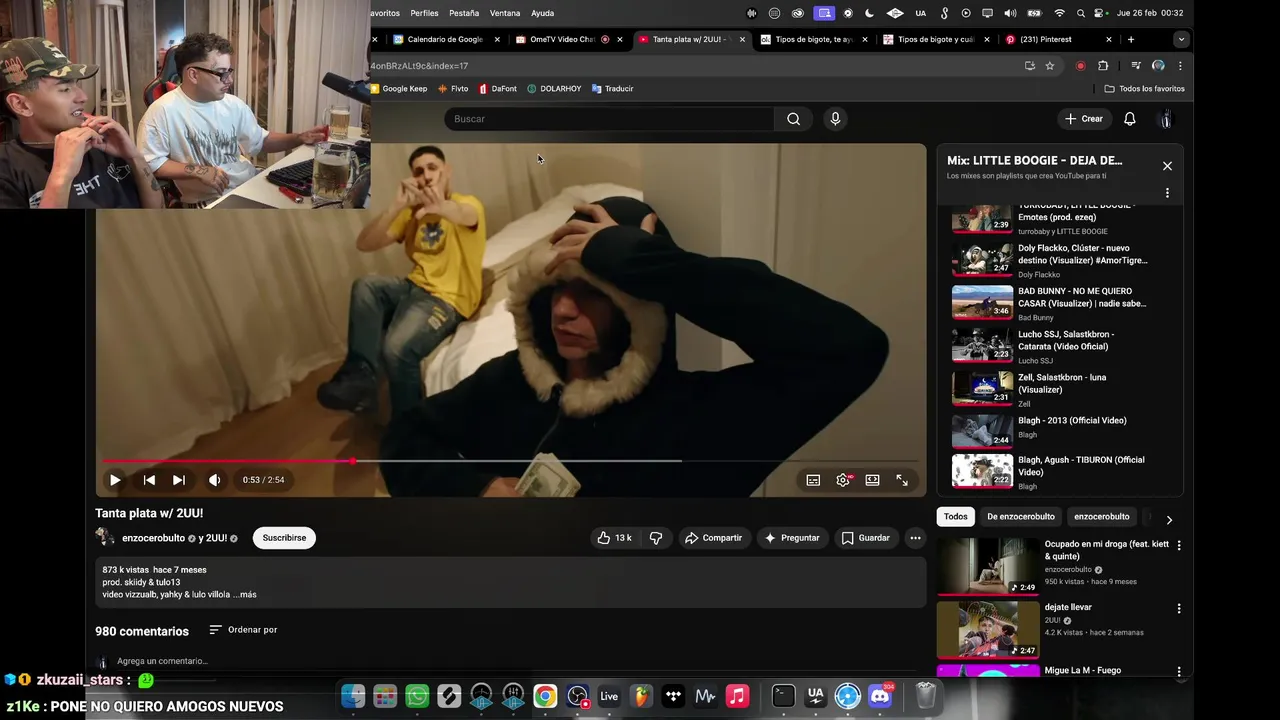
Task: Open the Crear menu button
Action: coord(1083,119)
